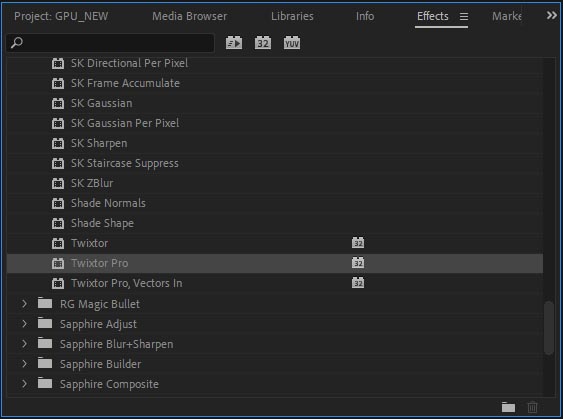Select the SK ZBlur effect
563x419 pixels.
coord(92,183)
